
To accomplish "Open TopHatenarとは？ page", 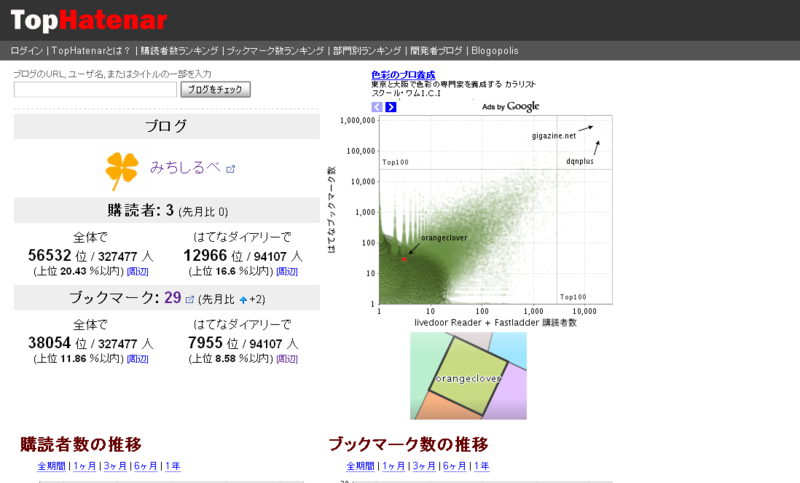I will tap(91, 50).
